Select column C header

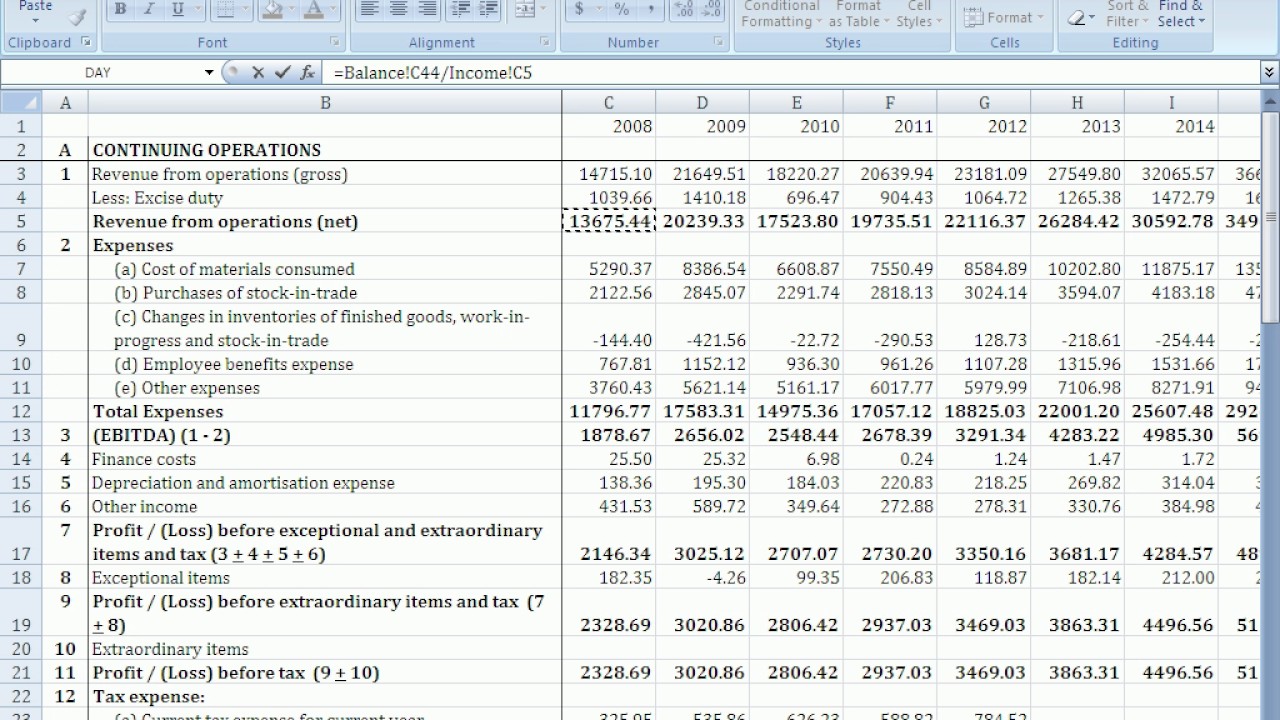tap(608, 102)
